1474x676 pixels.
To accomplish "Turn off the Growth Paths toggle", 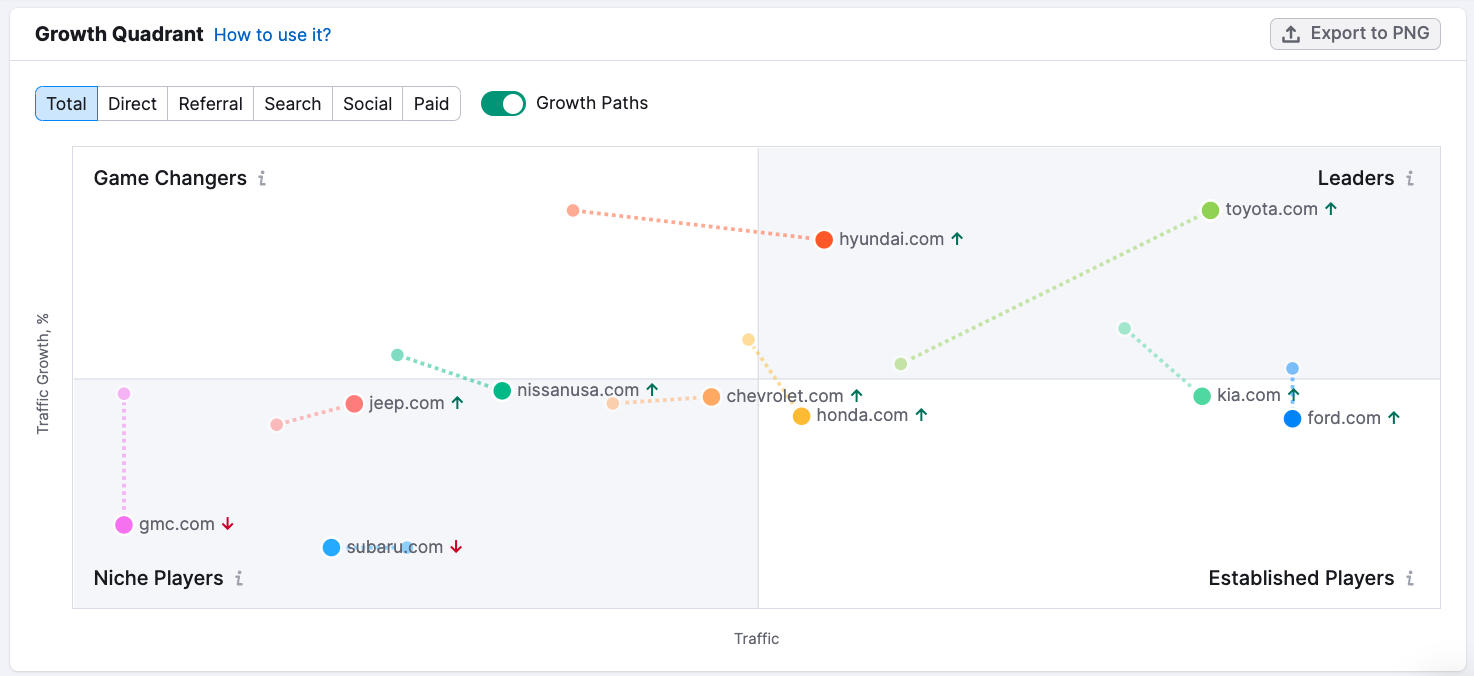I will [x=503, y=104].
